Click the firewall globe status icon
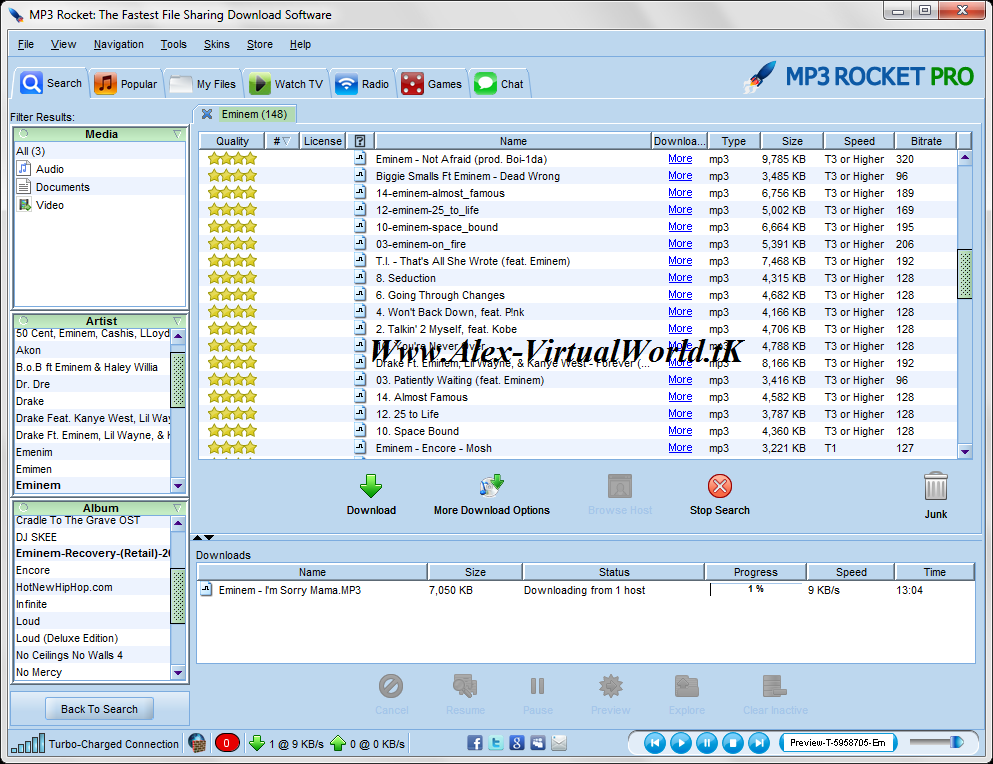 pos(197,743)
